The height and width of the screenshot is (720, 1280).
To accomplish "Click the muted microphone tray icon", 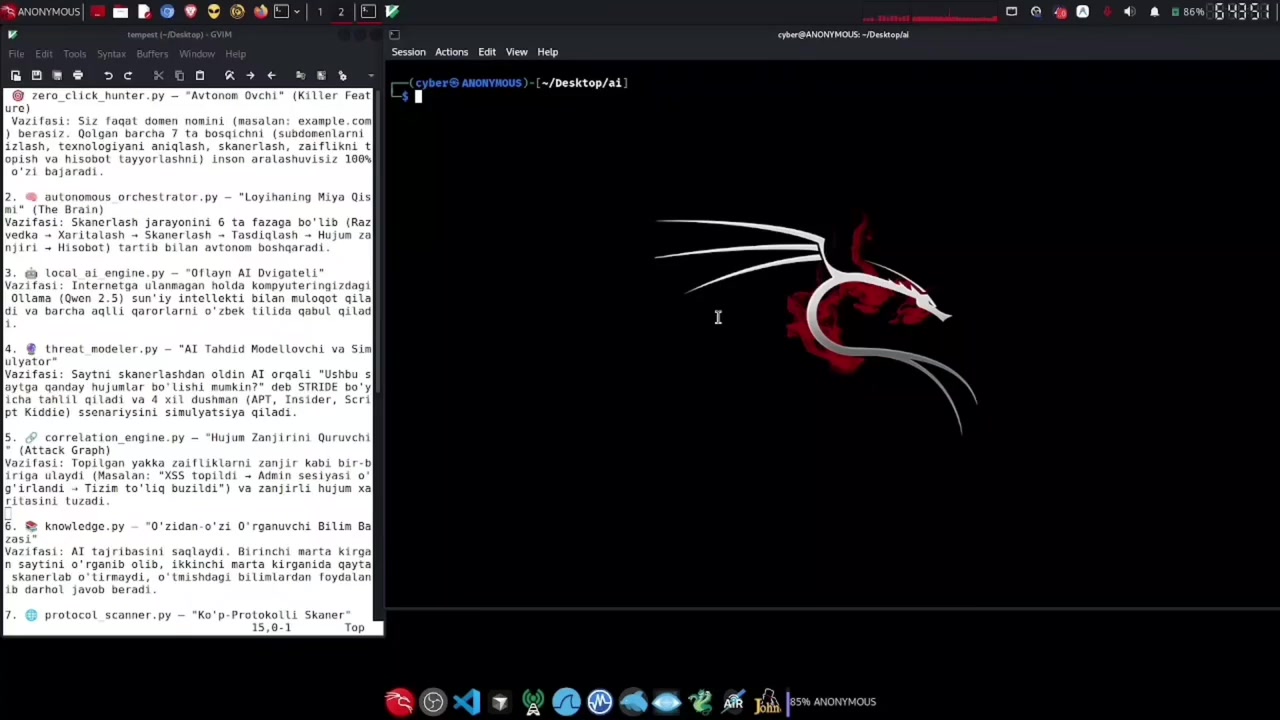I will 1106,12.
